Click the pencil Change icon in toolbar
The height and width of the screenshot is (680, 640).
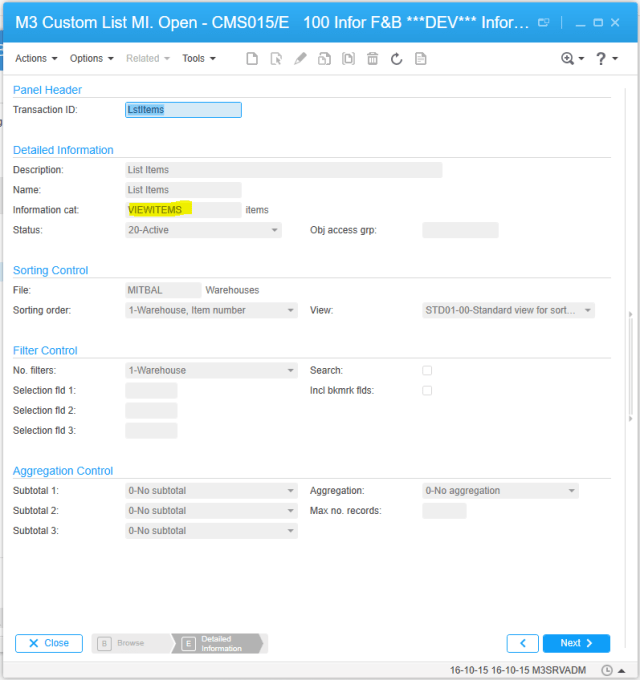[x=300, y=59]
